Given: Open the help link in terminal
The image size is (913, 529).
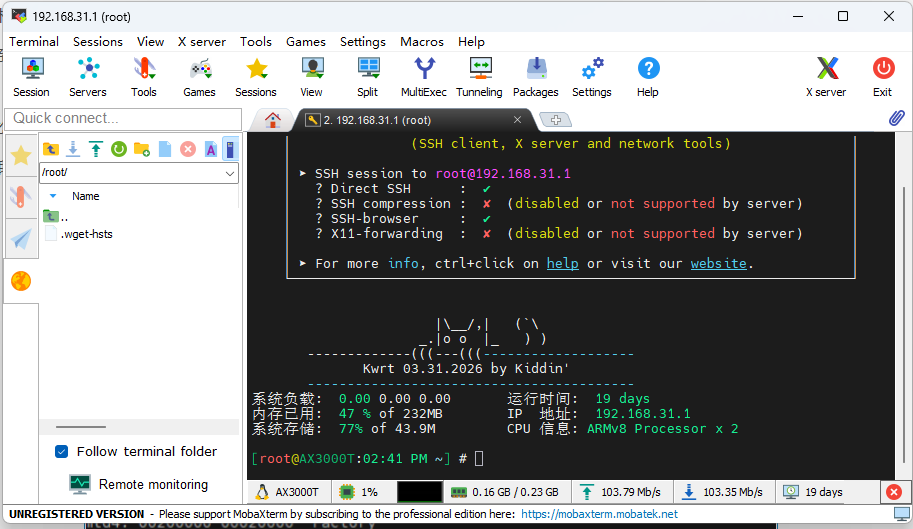Looking at the screenshot, I should pyautogui.click(x=562, y=264).
